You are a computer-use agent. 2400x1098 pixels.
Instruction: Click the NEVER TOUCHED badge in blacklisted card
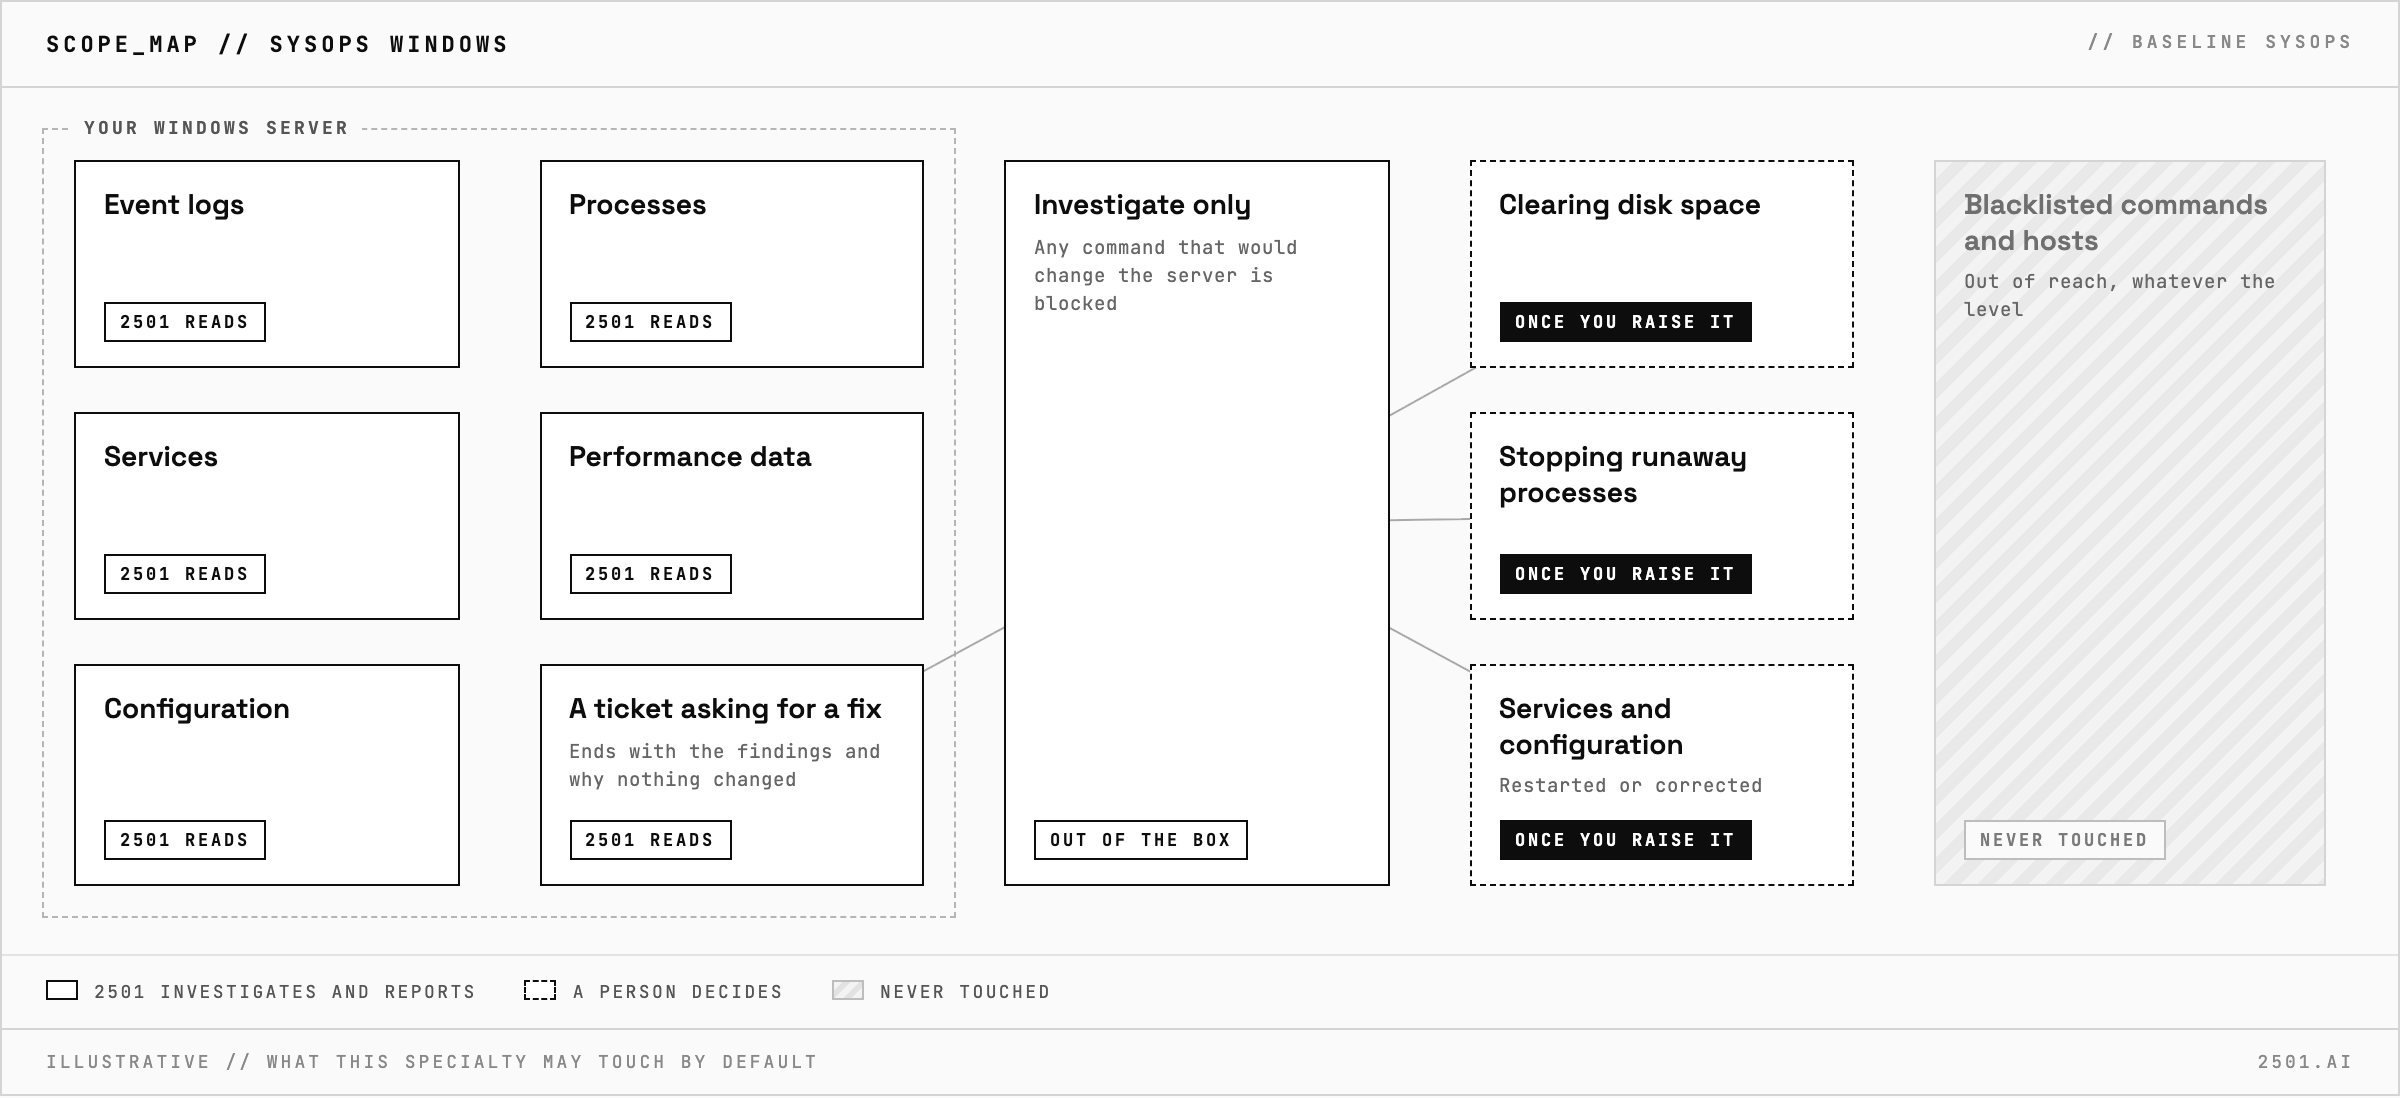click(2064, 840)
